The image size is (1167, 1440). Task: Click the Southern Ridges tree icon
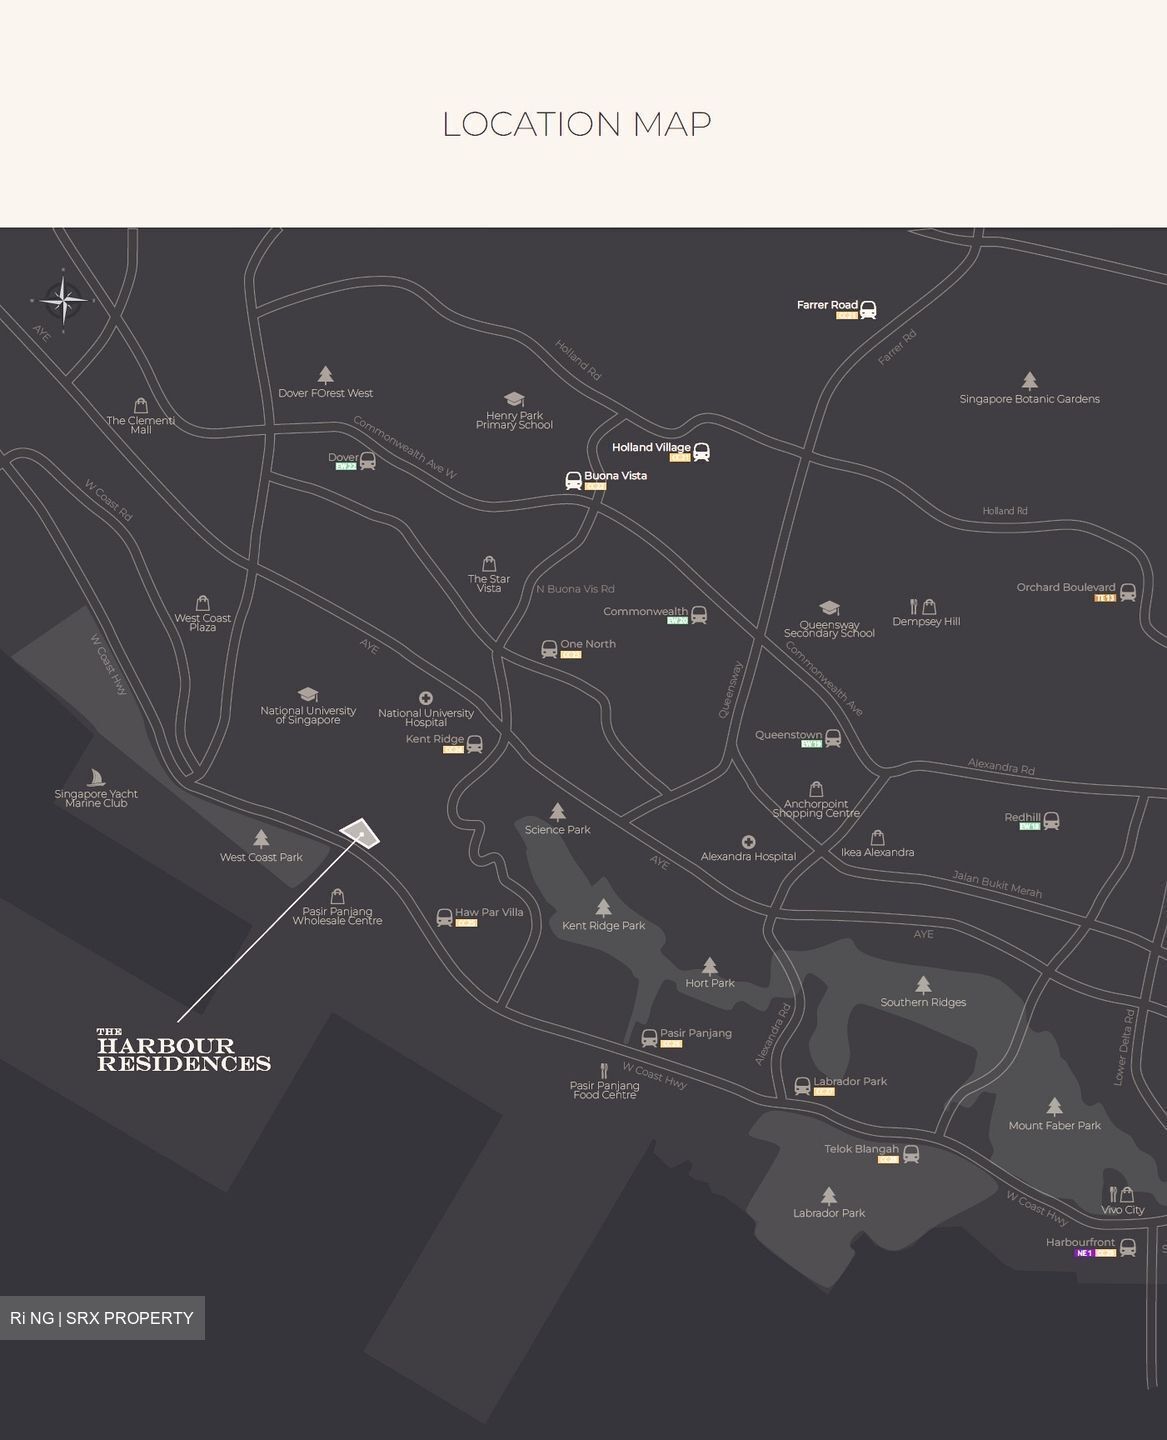tap(923, 985)
